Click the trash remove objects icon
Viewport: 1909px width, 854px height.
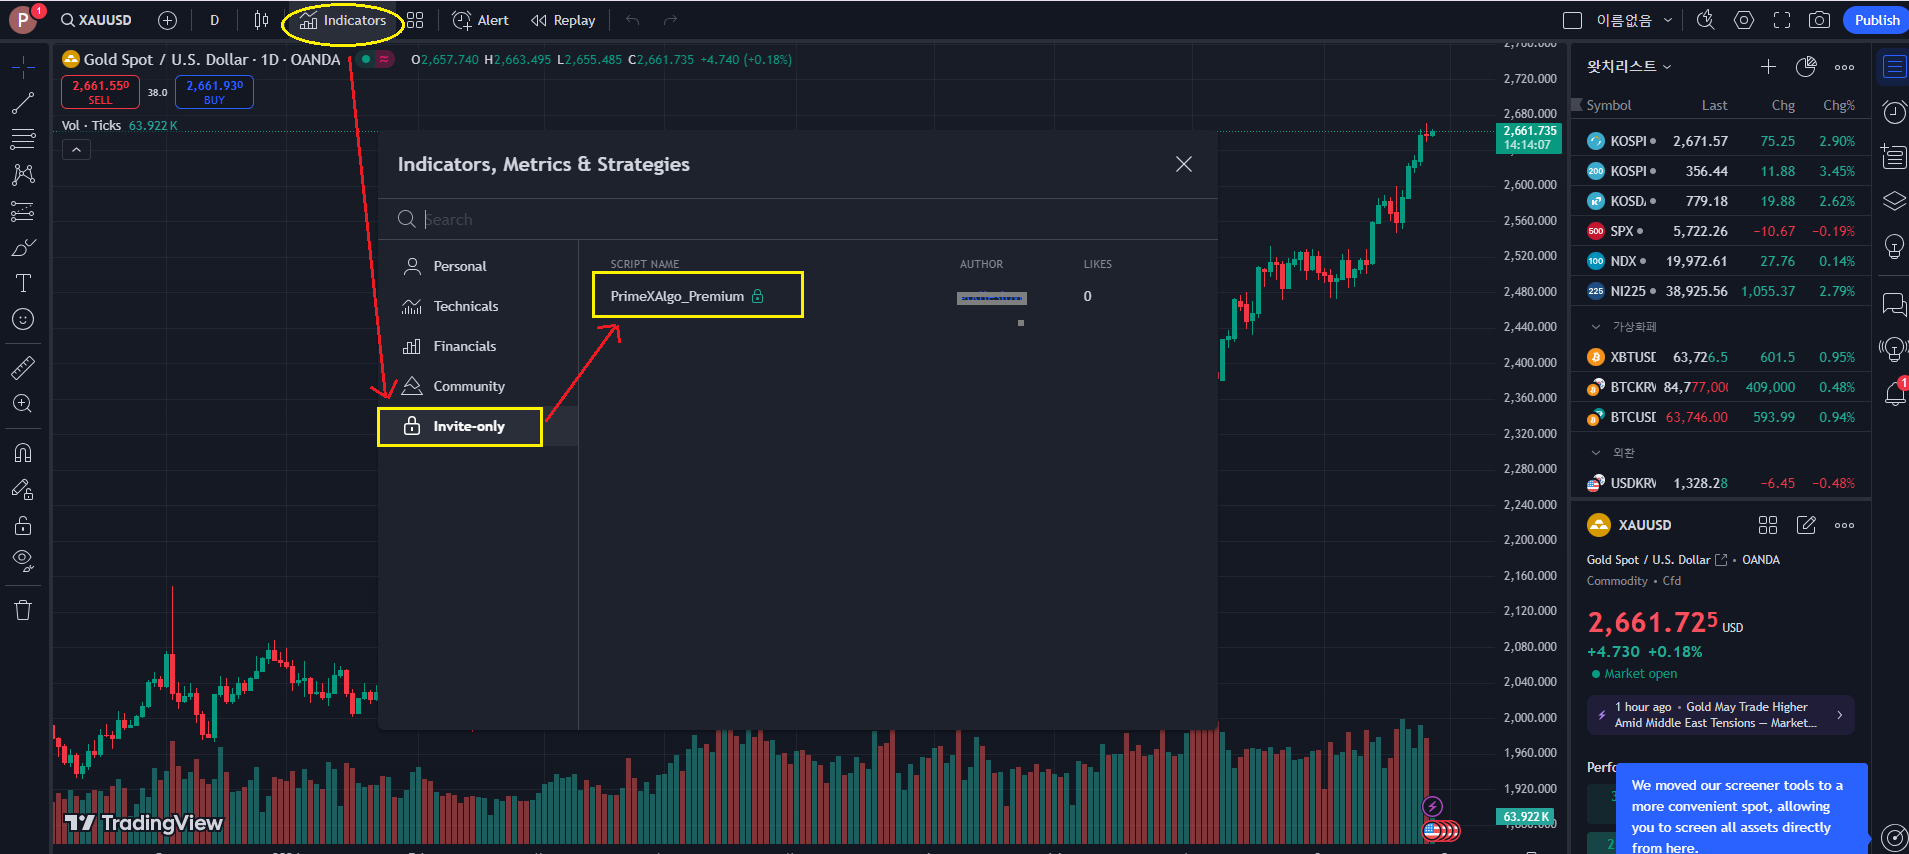coord(23,610)
